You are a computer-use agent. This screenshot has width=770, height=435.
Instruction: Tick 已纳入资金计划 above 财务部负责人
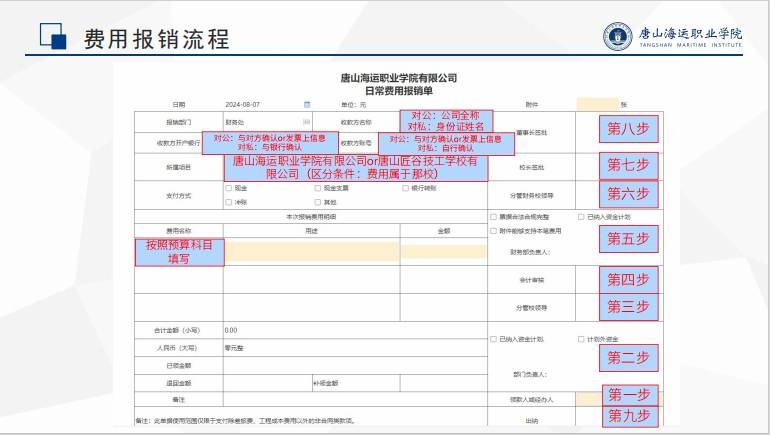[x=581, y=217]
